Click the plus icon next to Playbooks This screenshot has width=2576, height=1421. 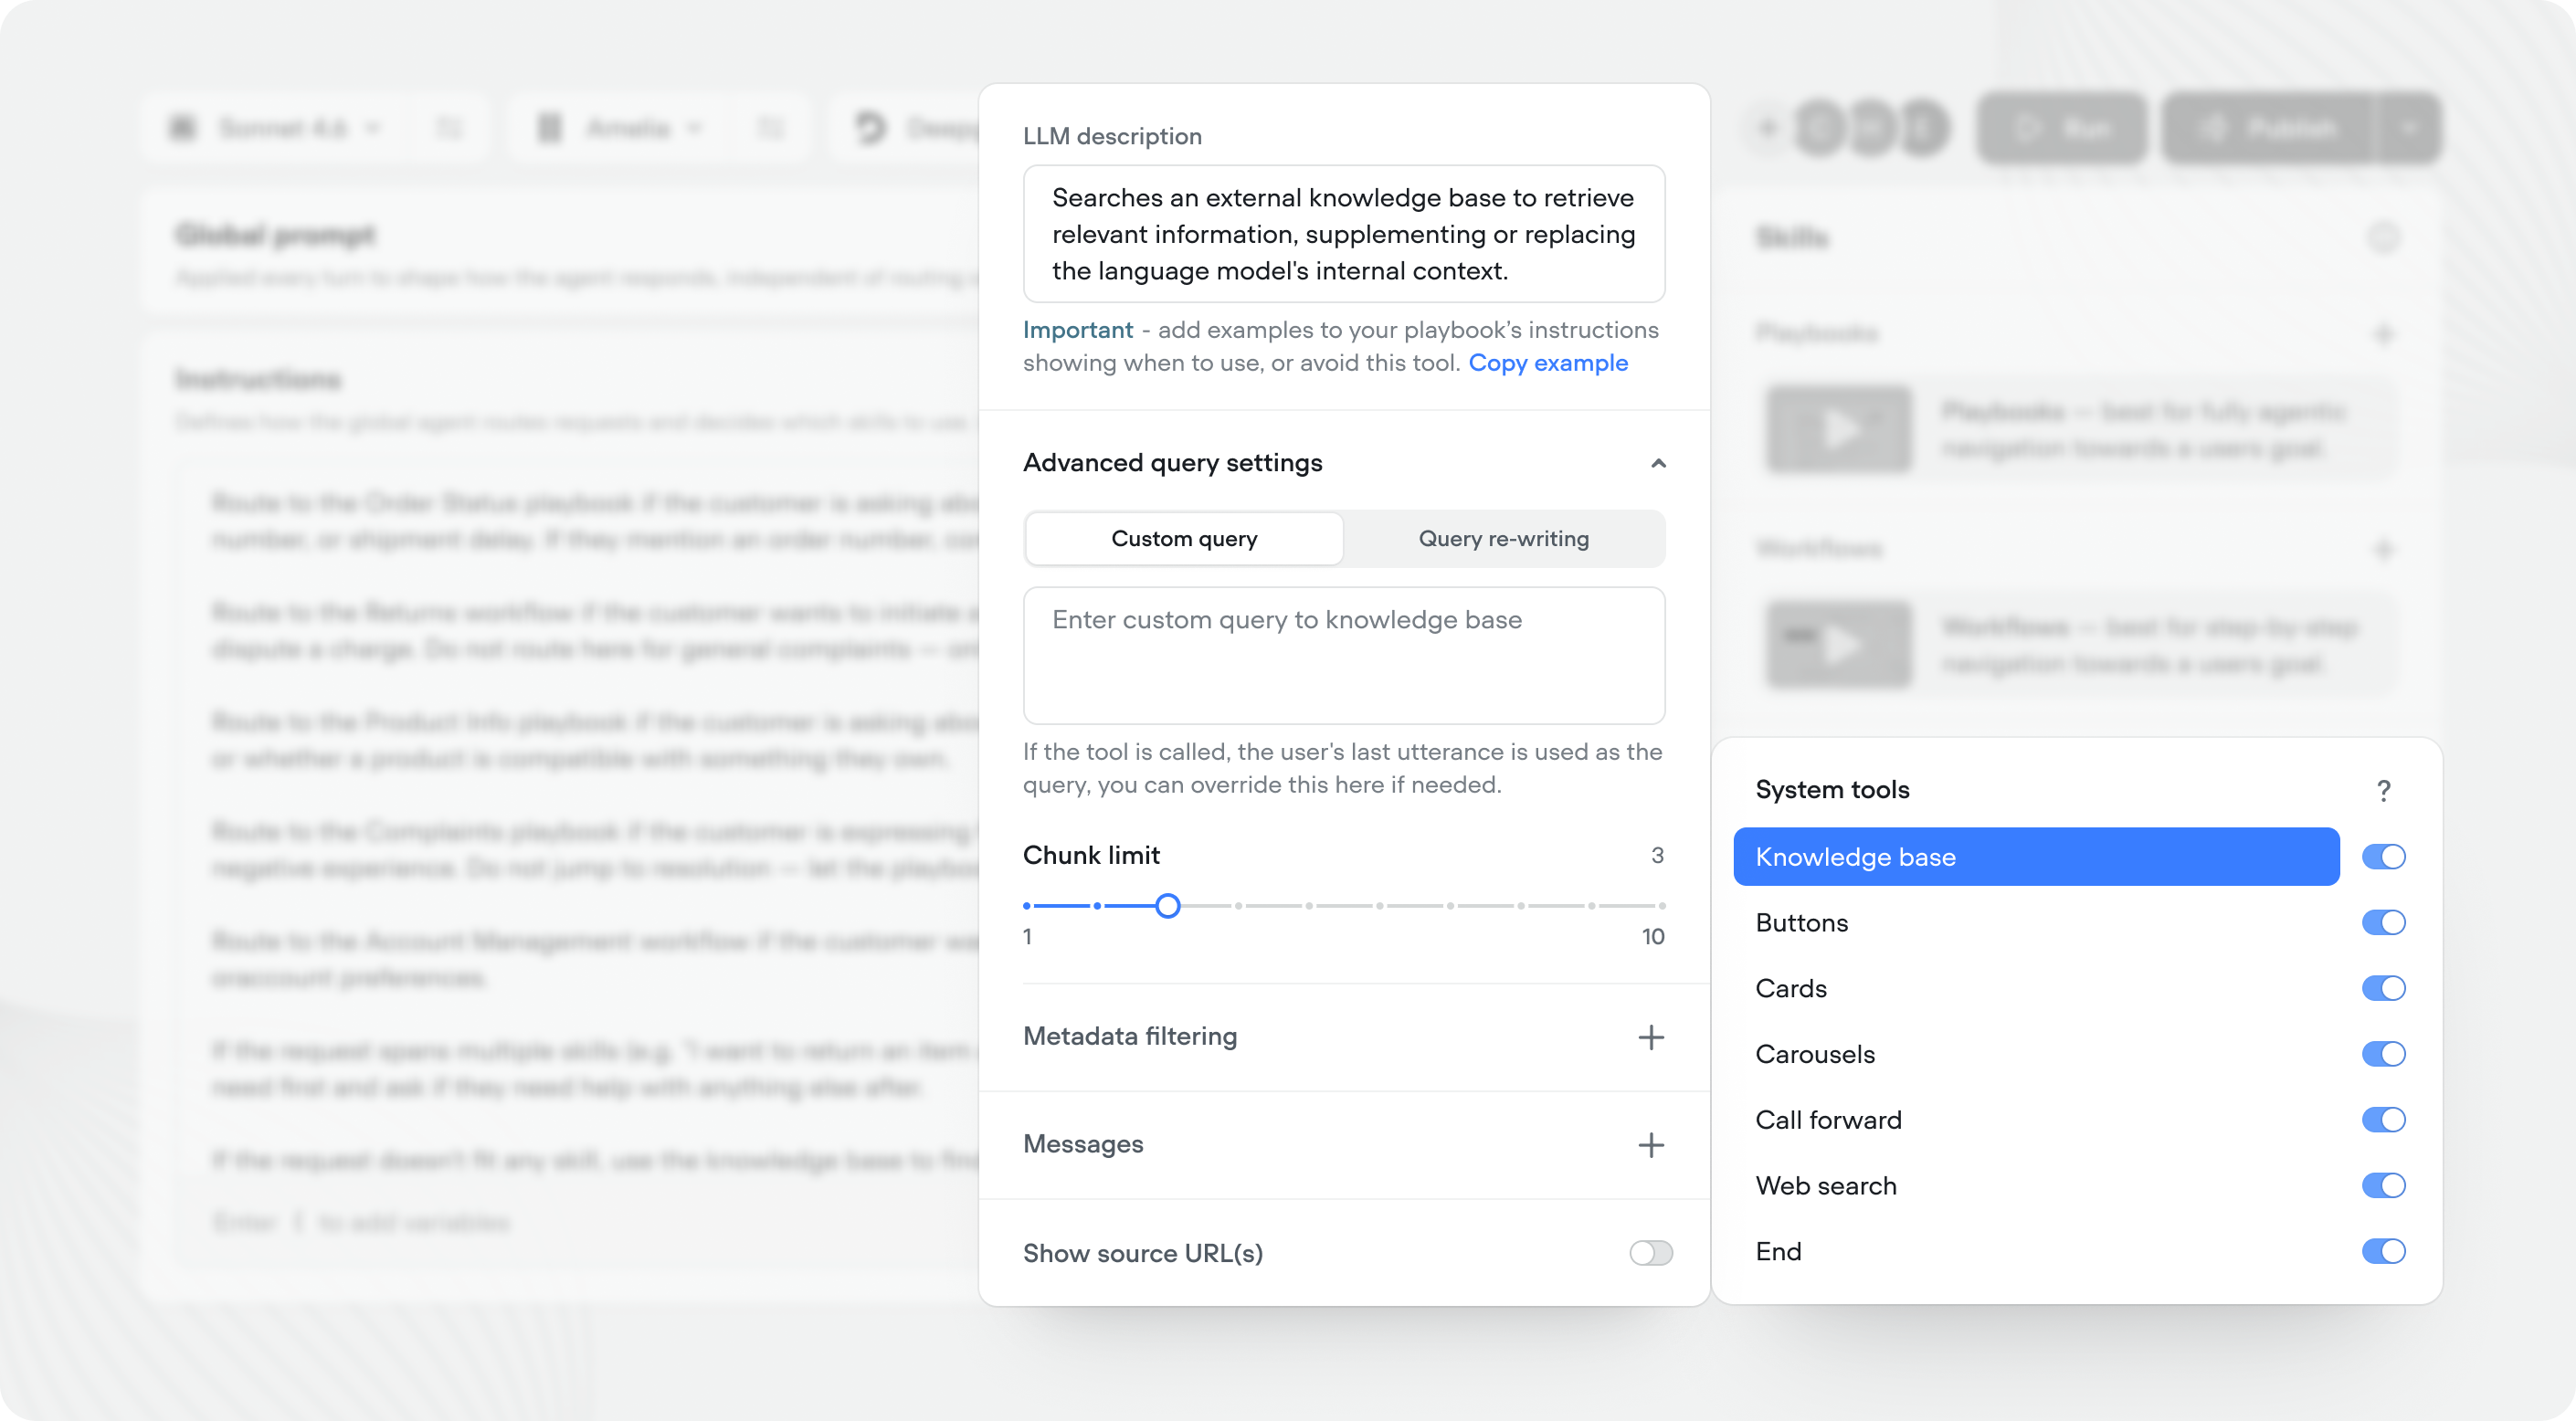pos(2385,334)
